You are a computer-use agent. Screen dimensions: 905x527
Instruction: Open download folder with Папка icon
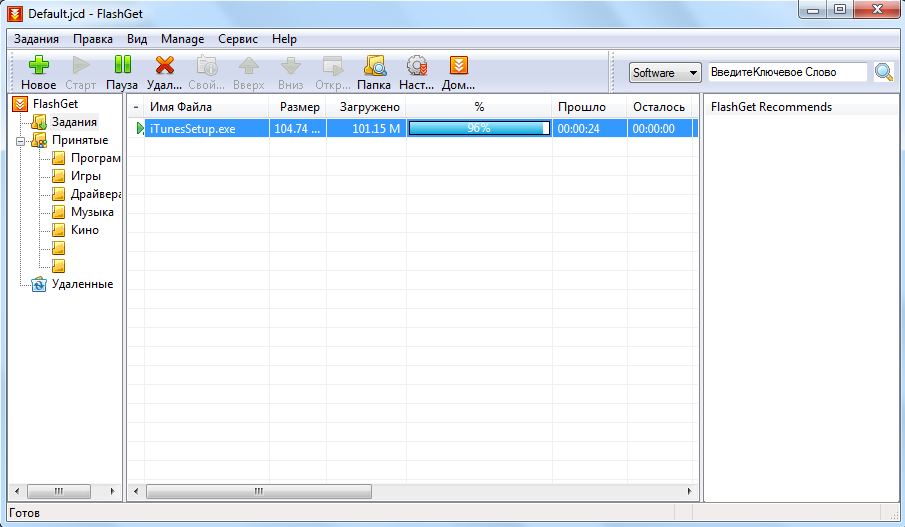375,65
